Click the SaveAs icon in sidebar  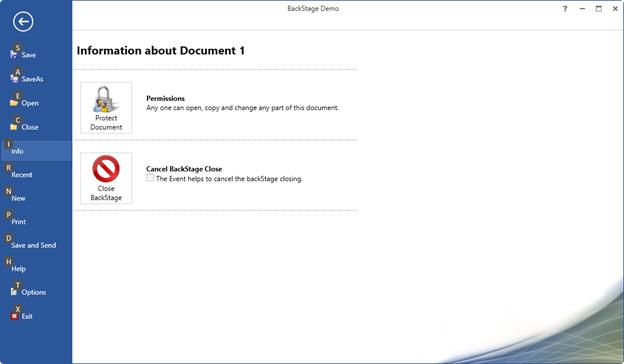14,79
